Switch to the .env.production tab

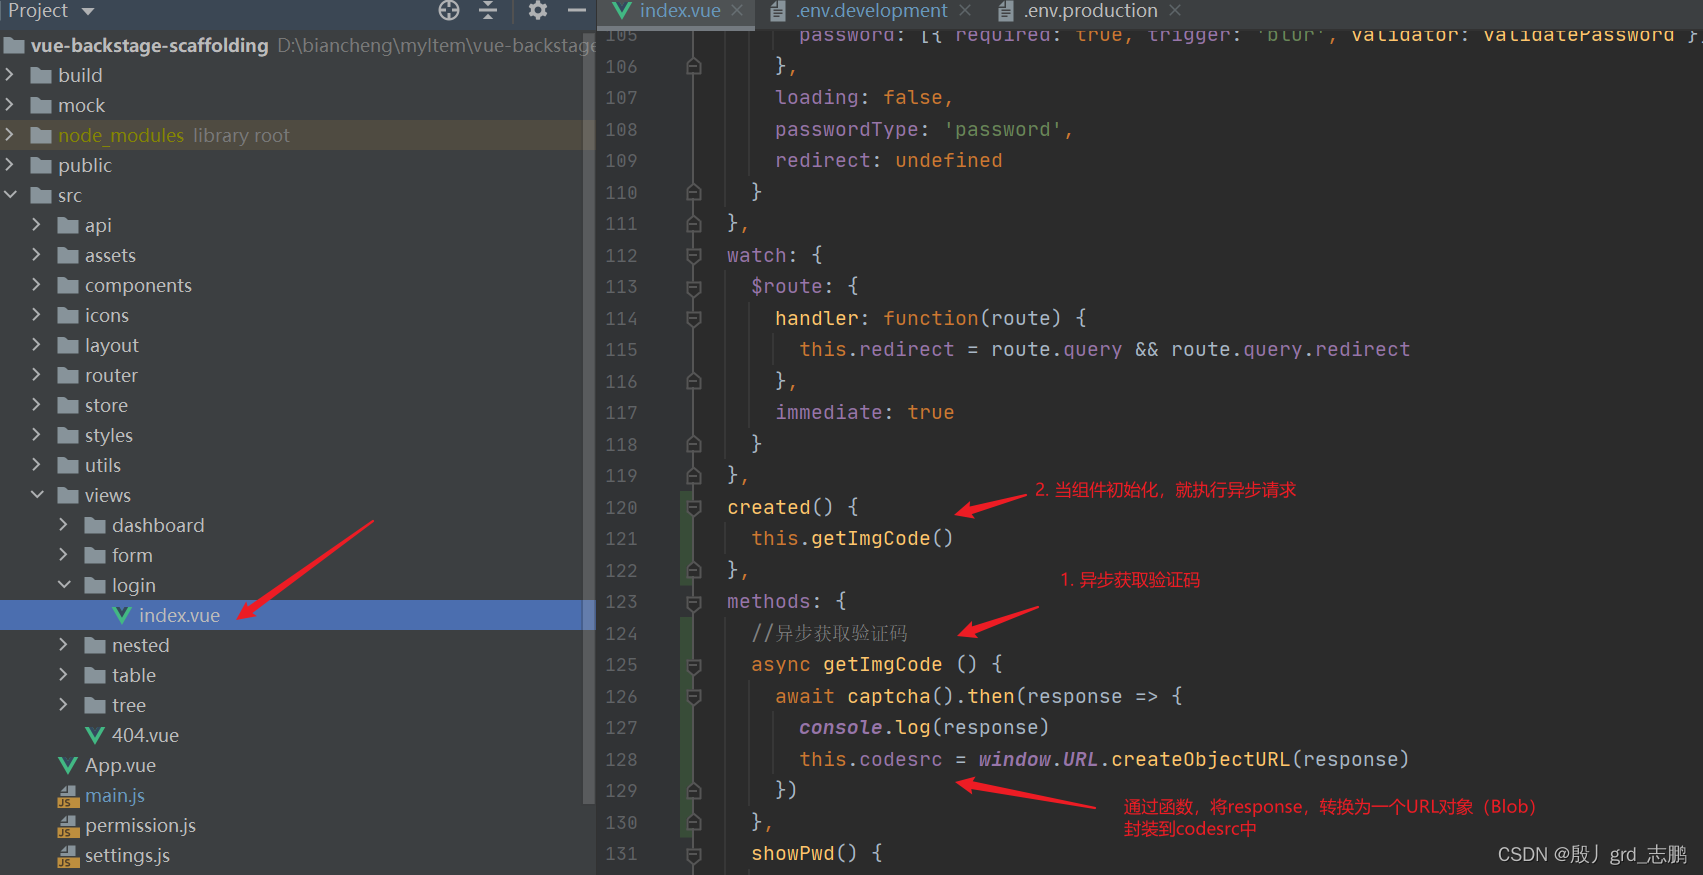1090,11
